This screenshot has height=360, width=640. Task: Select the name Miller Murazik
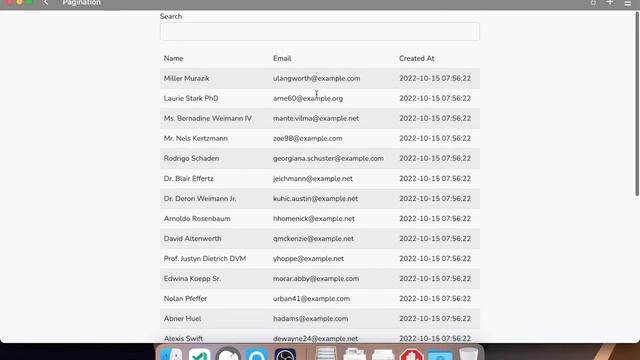tap(187, 78)
